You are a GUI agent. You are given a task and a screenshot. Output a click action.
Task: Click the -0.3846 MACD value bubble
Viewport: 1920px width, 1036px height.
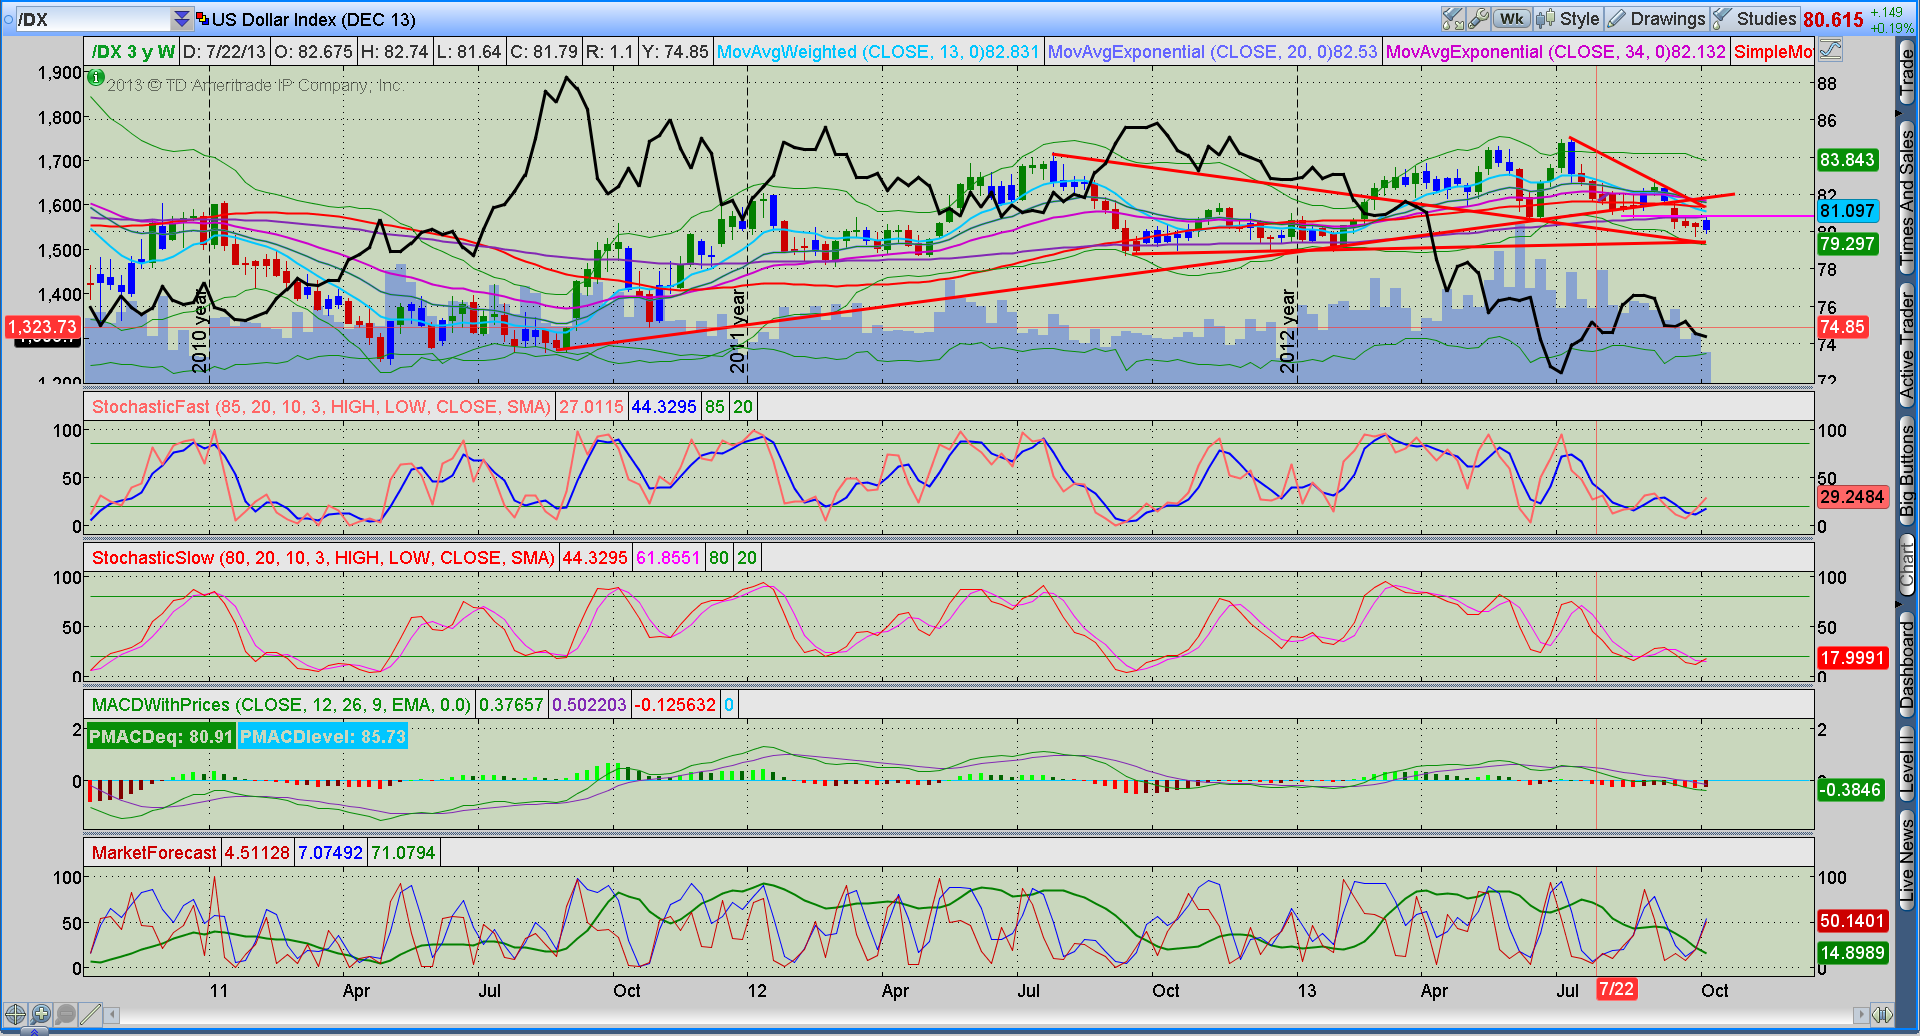pos(1850,789)
